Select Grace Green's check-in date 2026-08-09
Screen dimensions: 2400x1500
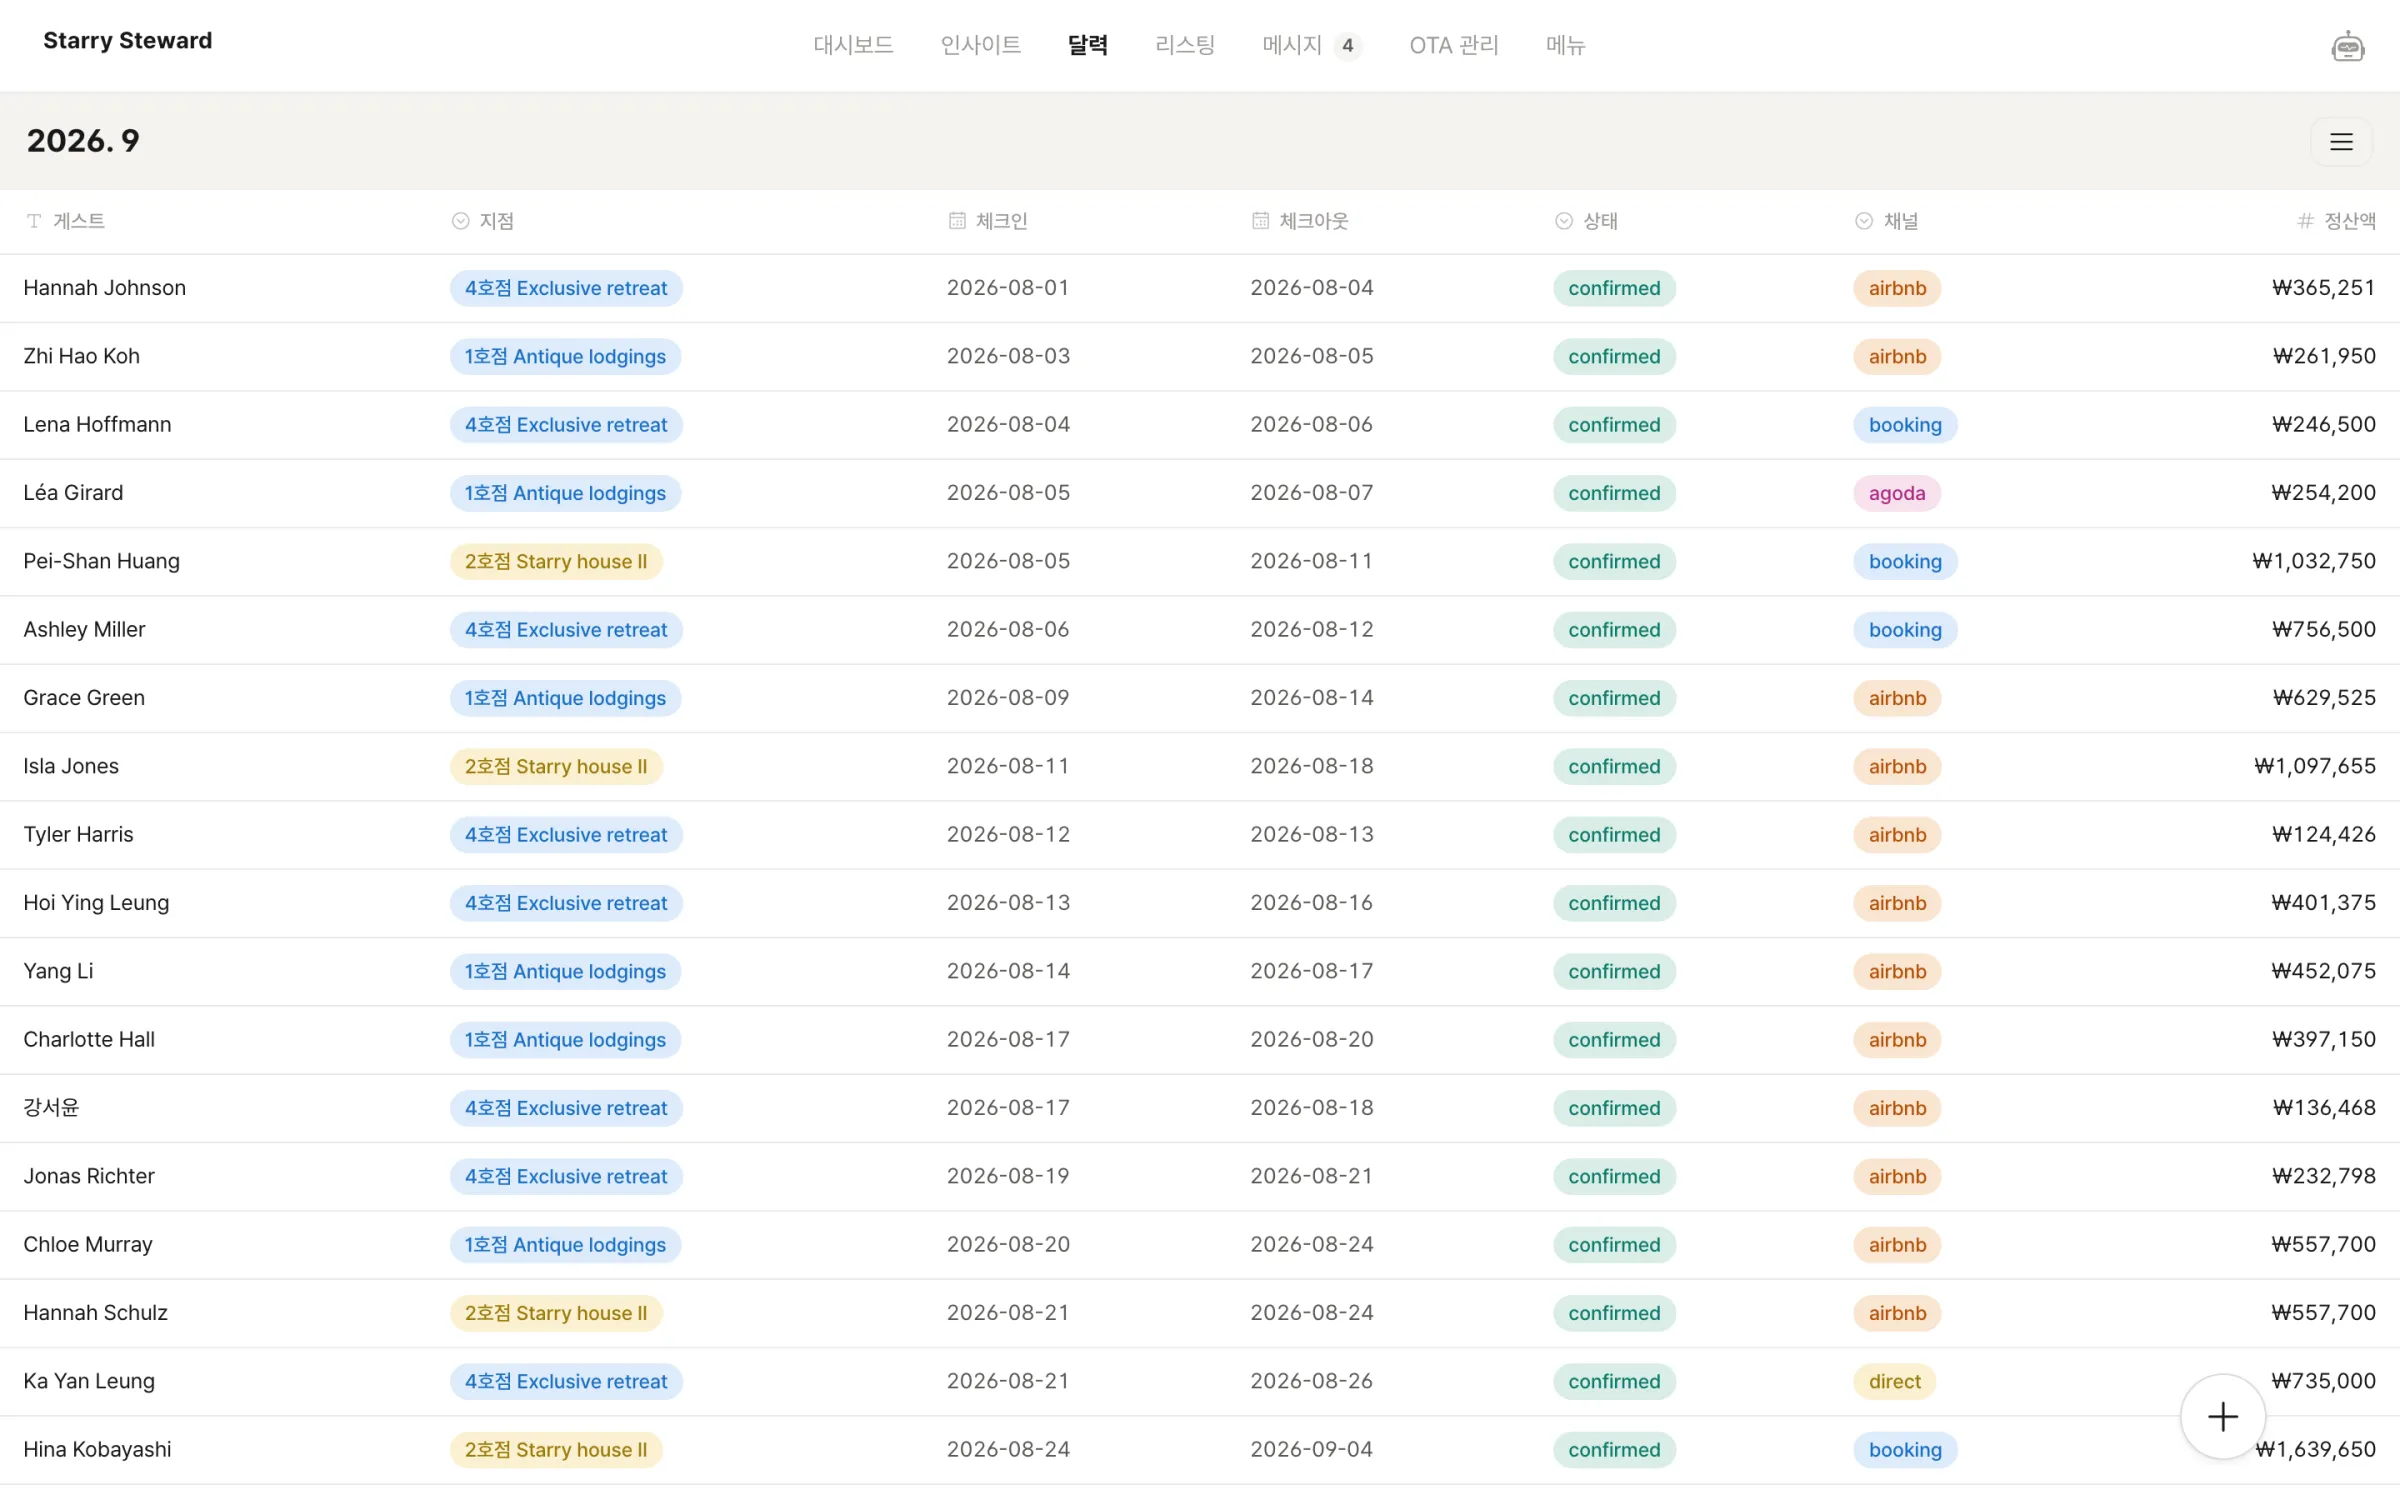point(1008,698)
